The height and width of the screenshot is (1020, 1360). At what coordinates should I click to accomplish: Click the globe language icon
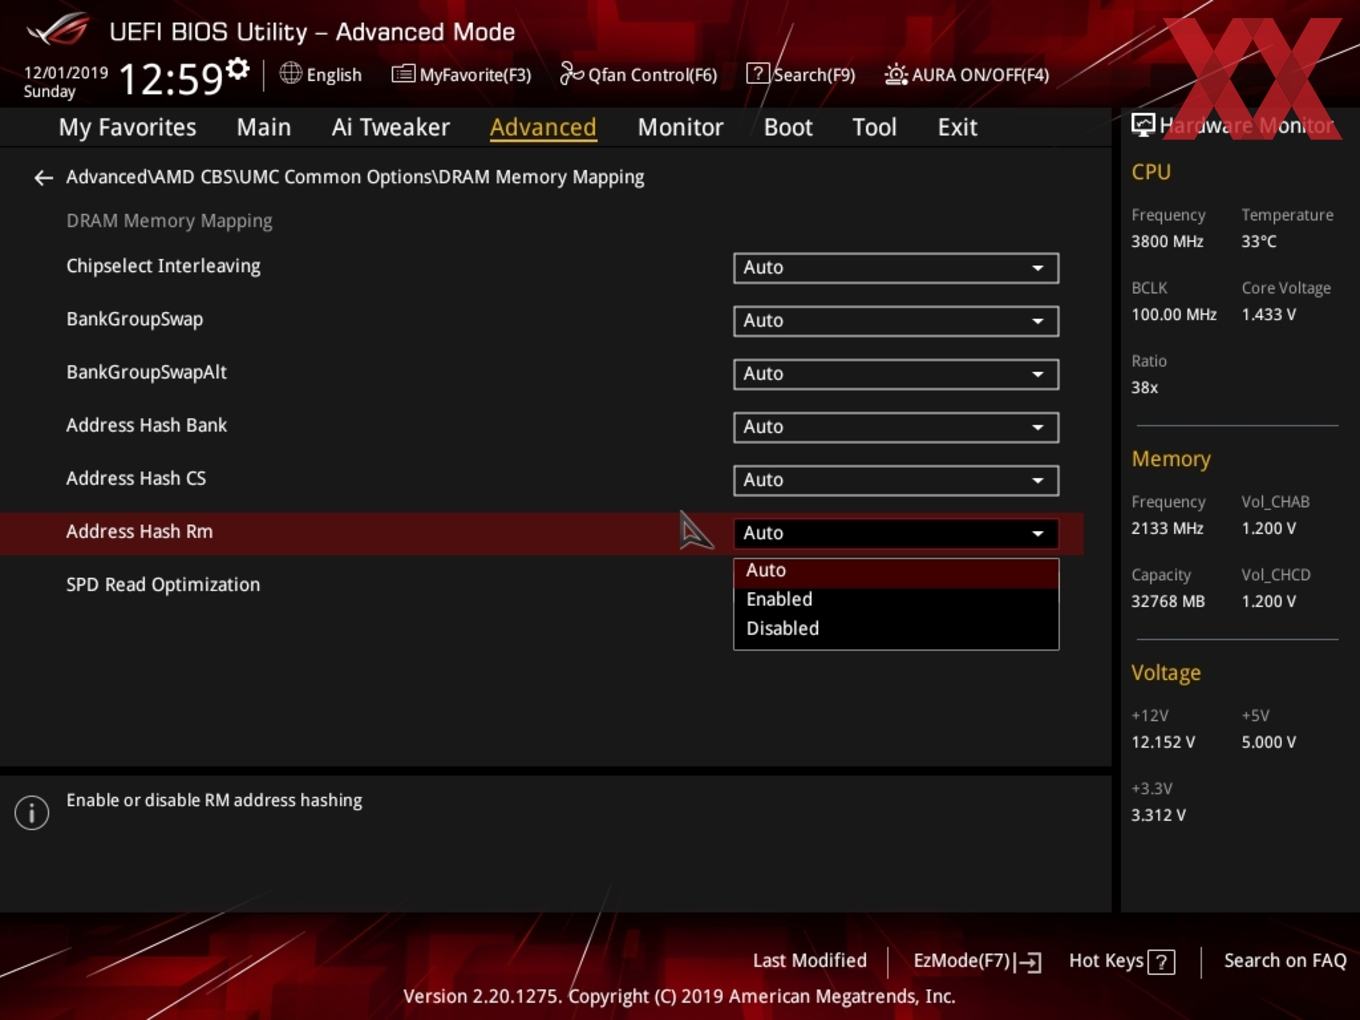[290, 73]
